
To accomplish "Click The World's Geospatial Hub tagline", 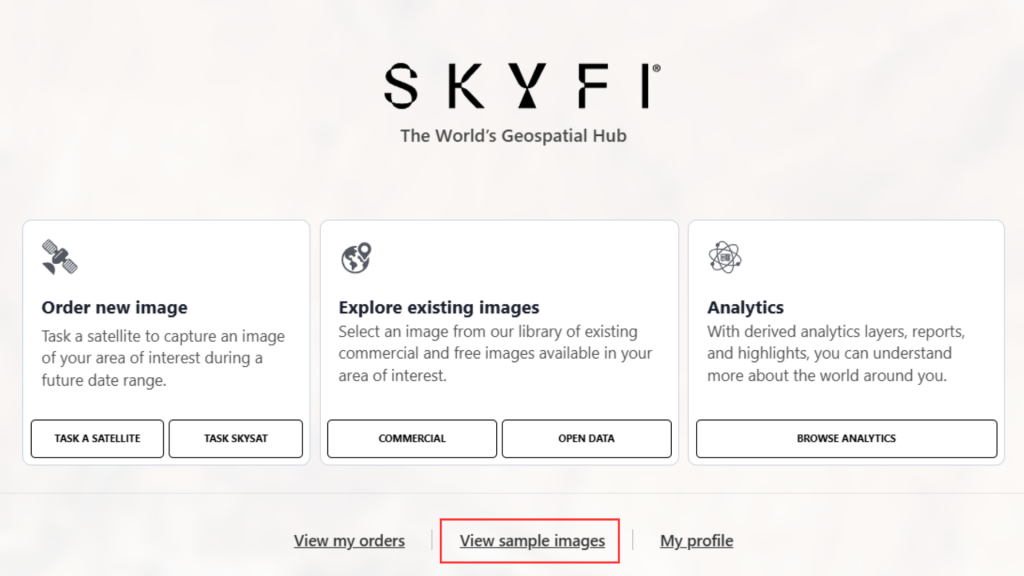I will point(513,136).
